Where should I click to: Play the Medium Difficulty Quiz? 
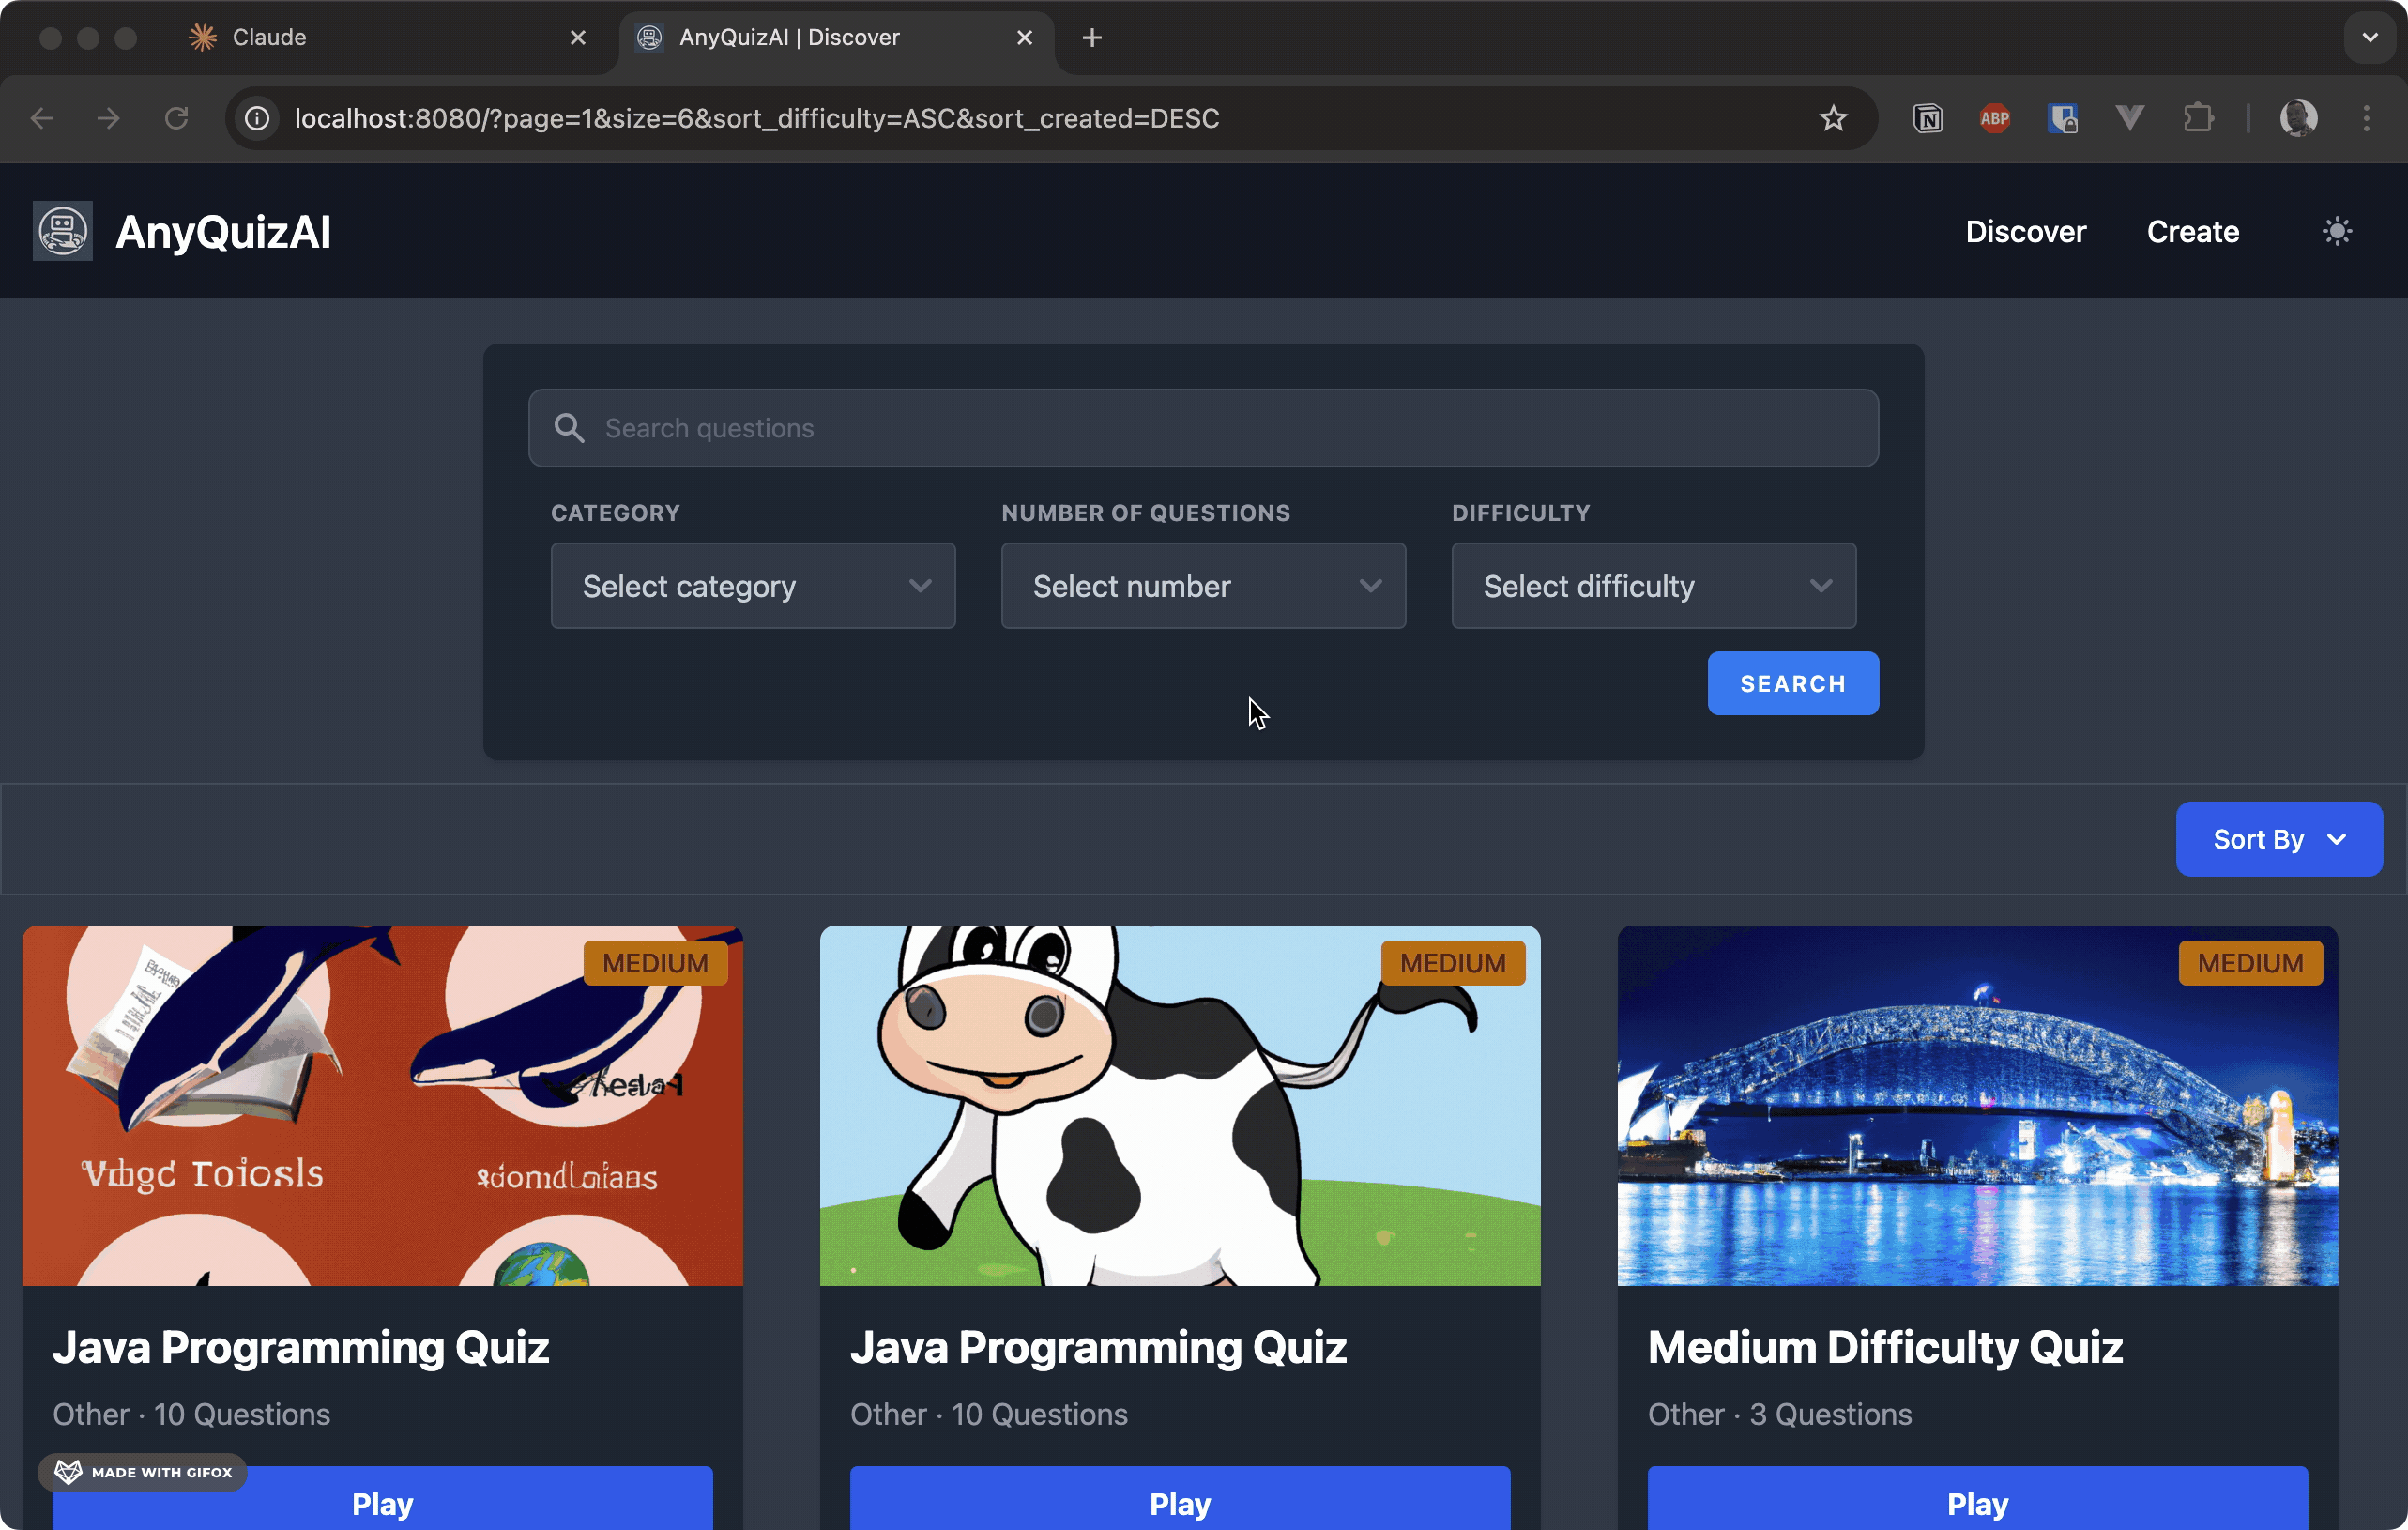click(1977, 1503)
